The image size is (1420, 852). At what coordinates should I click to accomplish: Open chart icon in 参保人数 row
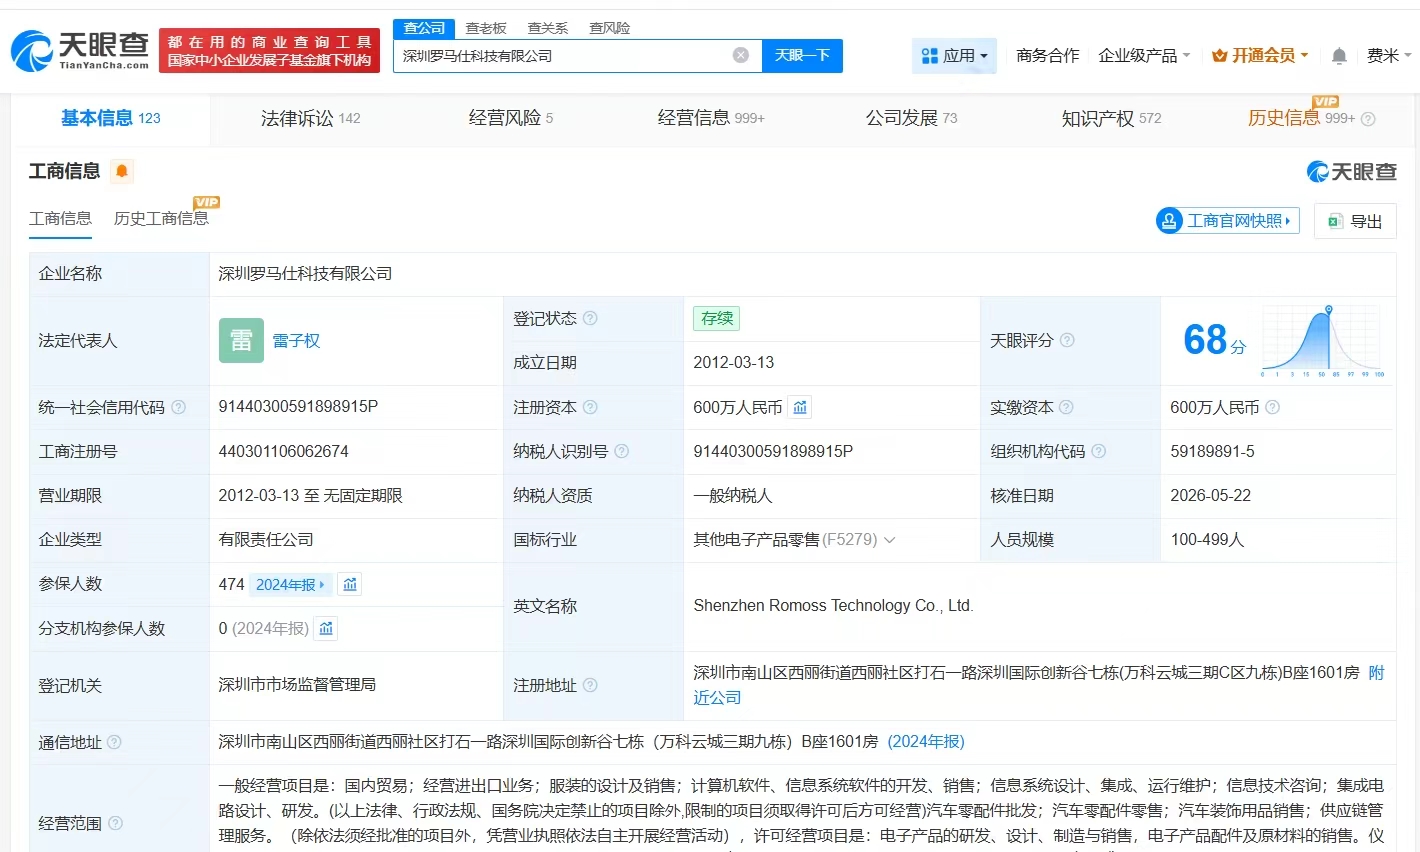350,584
